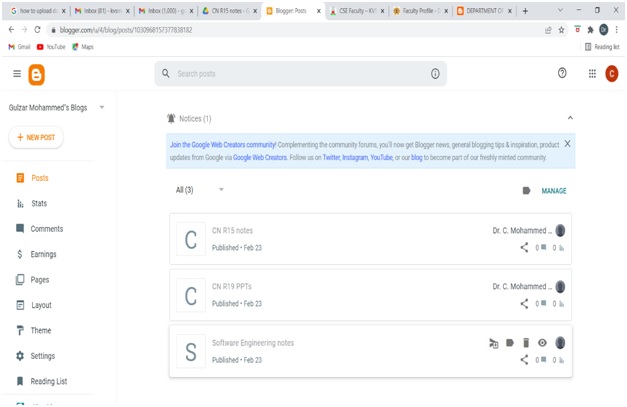627x407 pixels.
Task: Preview Software Engineering notes with eye icon
Action: tap(542, 343)
